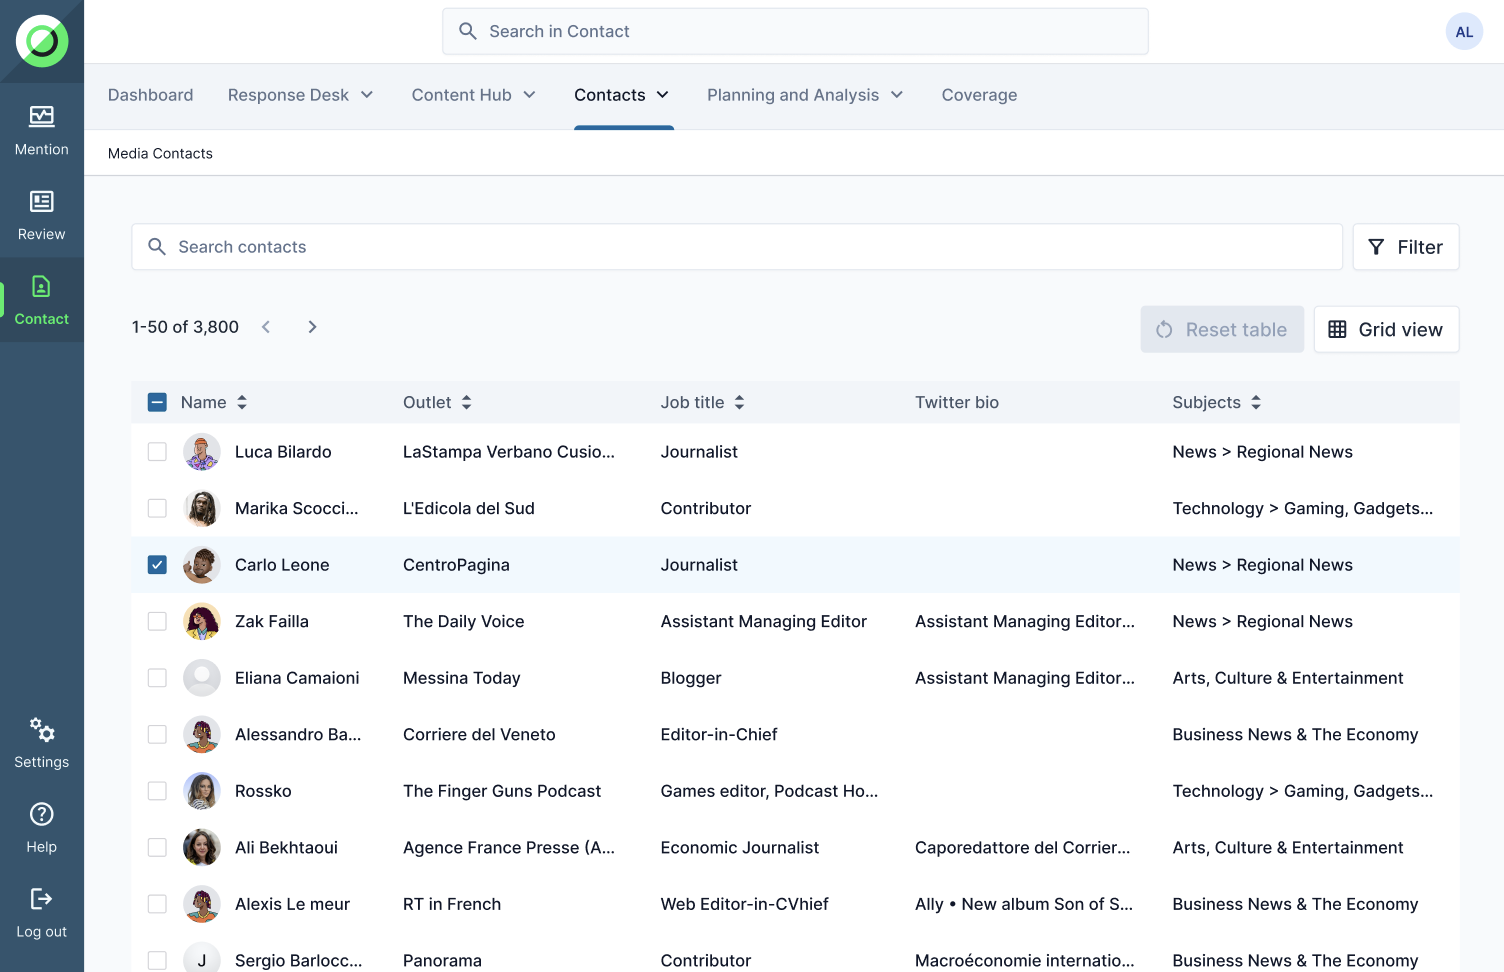
Task: Select the Contact sidebar item
Action: tap(42, 301)
